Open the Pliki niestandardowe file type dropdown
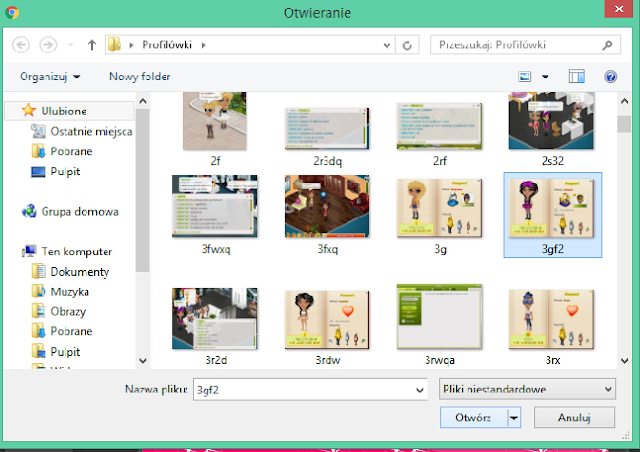This screenshot has height=452, width=640. pos(527,389)
